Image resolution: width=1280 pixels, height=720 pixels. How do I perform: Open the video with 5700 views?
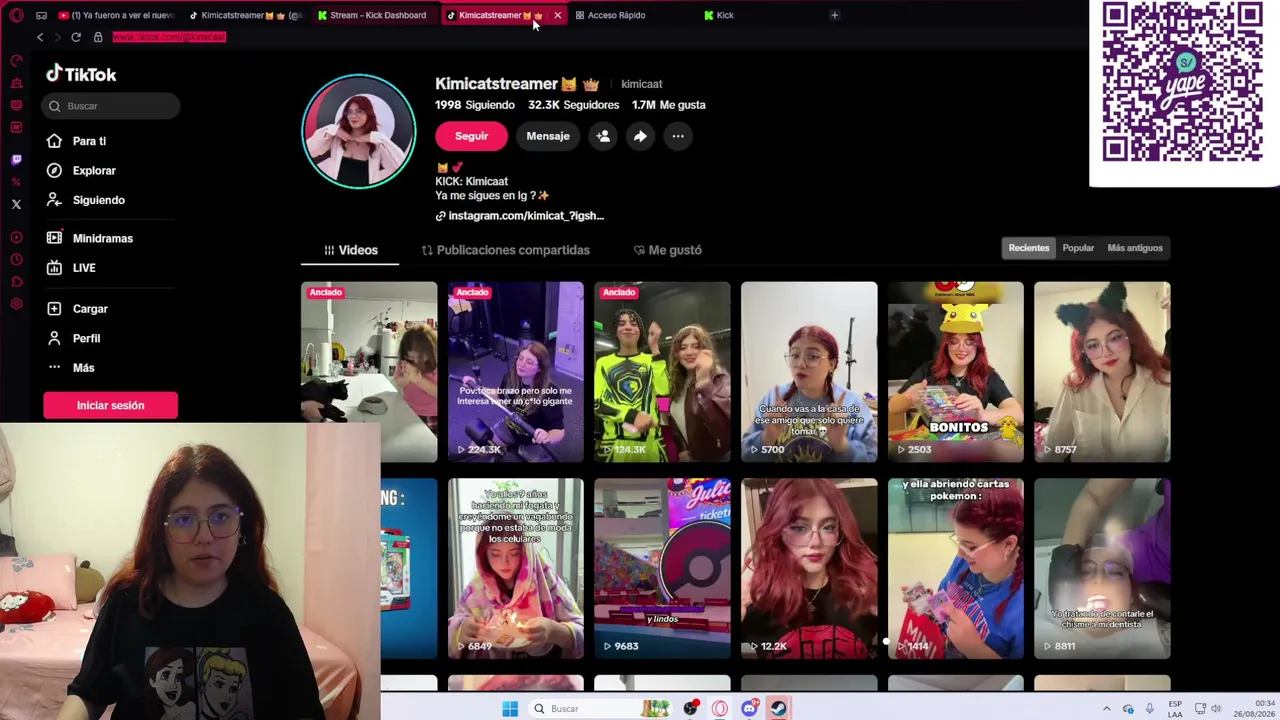[809, 372]
